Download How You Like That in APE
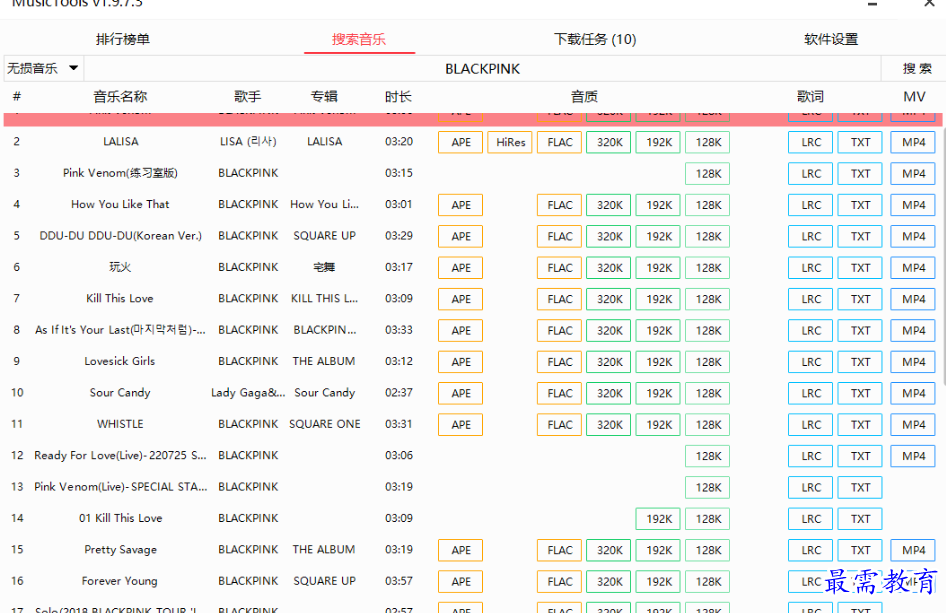Viewport: 946px width, 613px height. click(x=460, y=205)
